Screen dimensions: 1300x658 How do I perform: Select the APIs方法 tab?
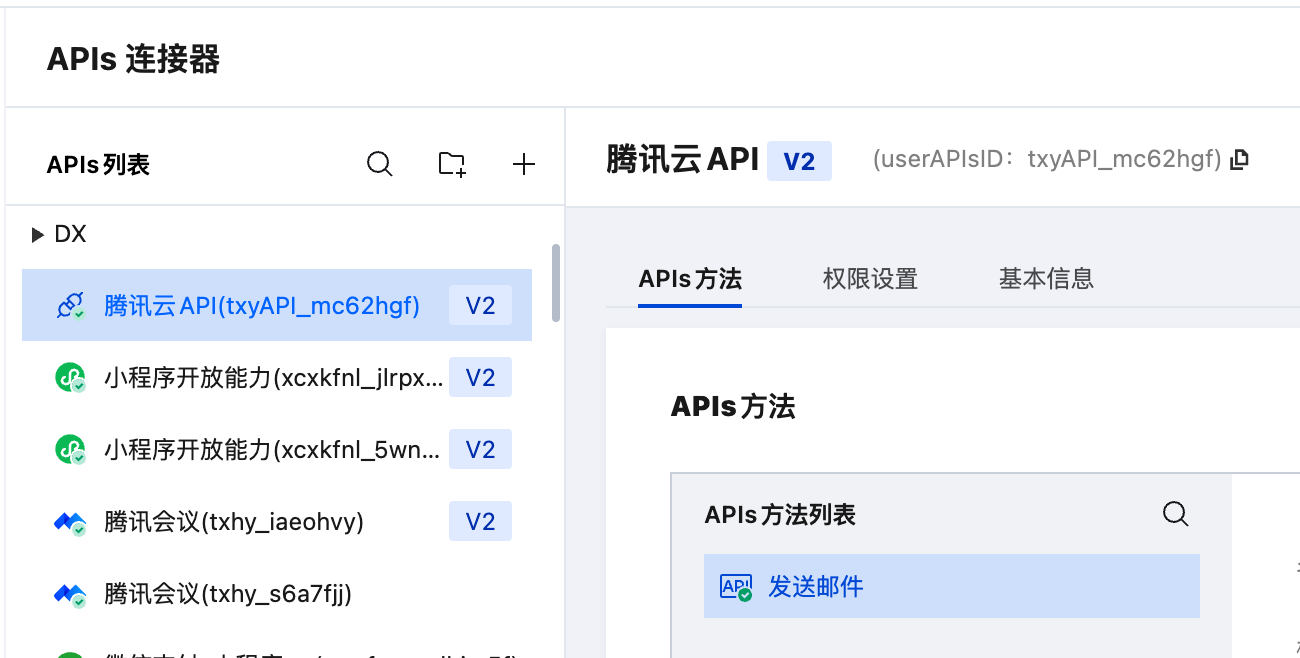coord(690,278)
